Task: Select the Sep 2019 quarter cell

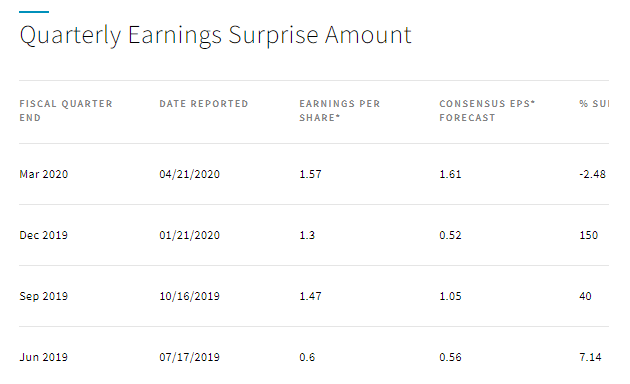Action: [43, 296]
